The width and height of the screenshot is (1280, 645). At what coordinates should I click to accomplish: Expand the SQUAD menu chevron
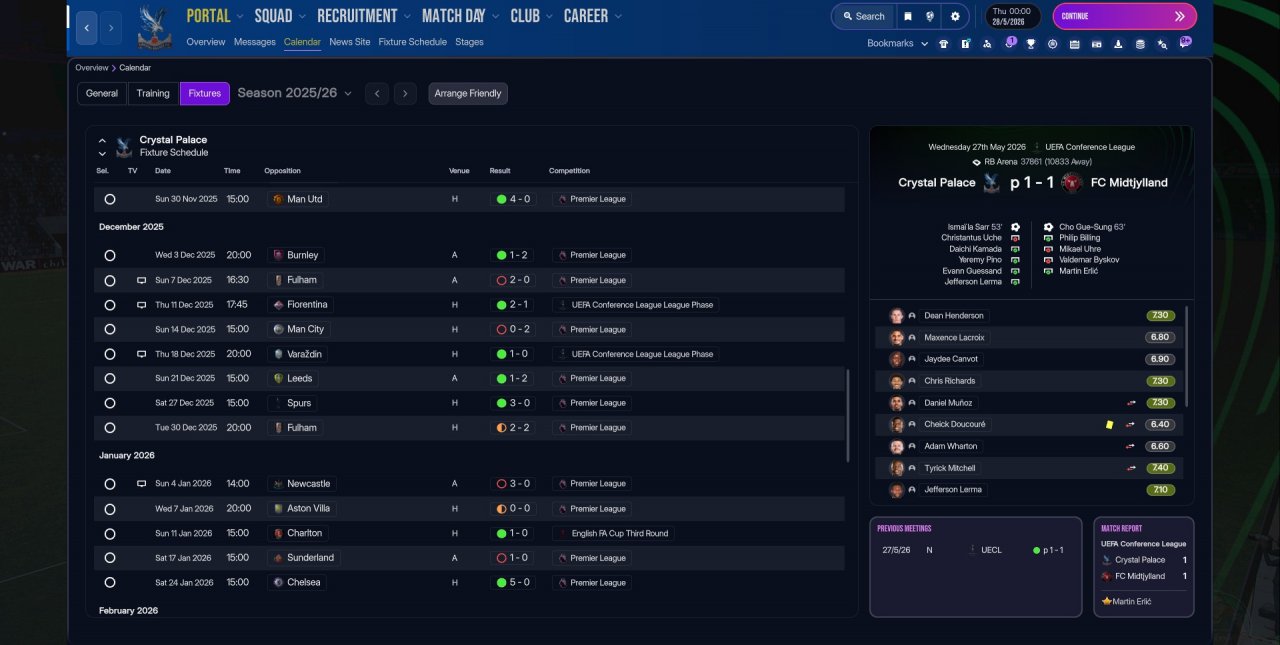click(x=303, y=16)
